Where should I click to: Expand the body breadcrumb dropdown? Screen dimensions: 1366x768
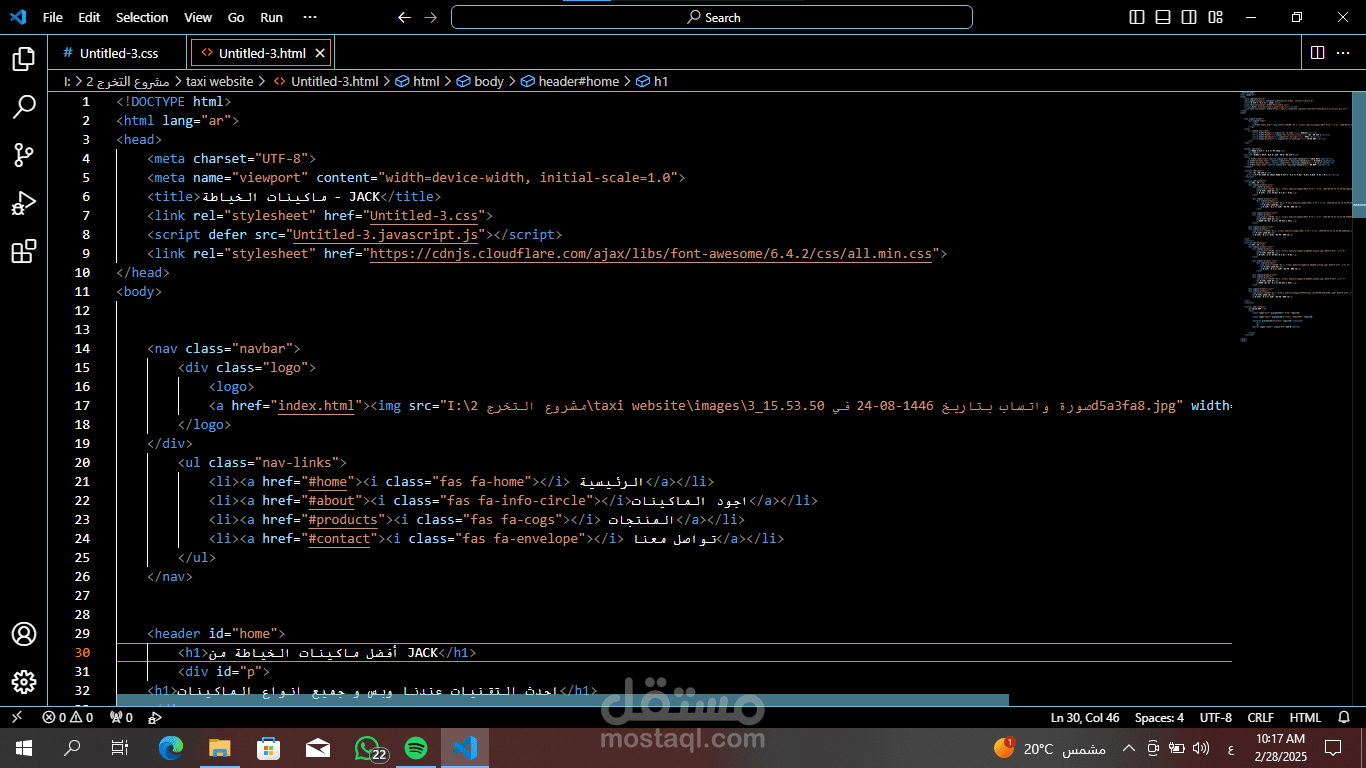[481, 81]
